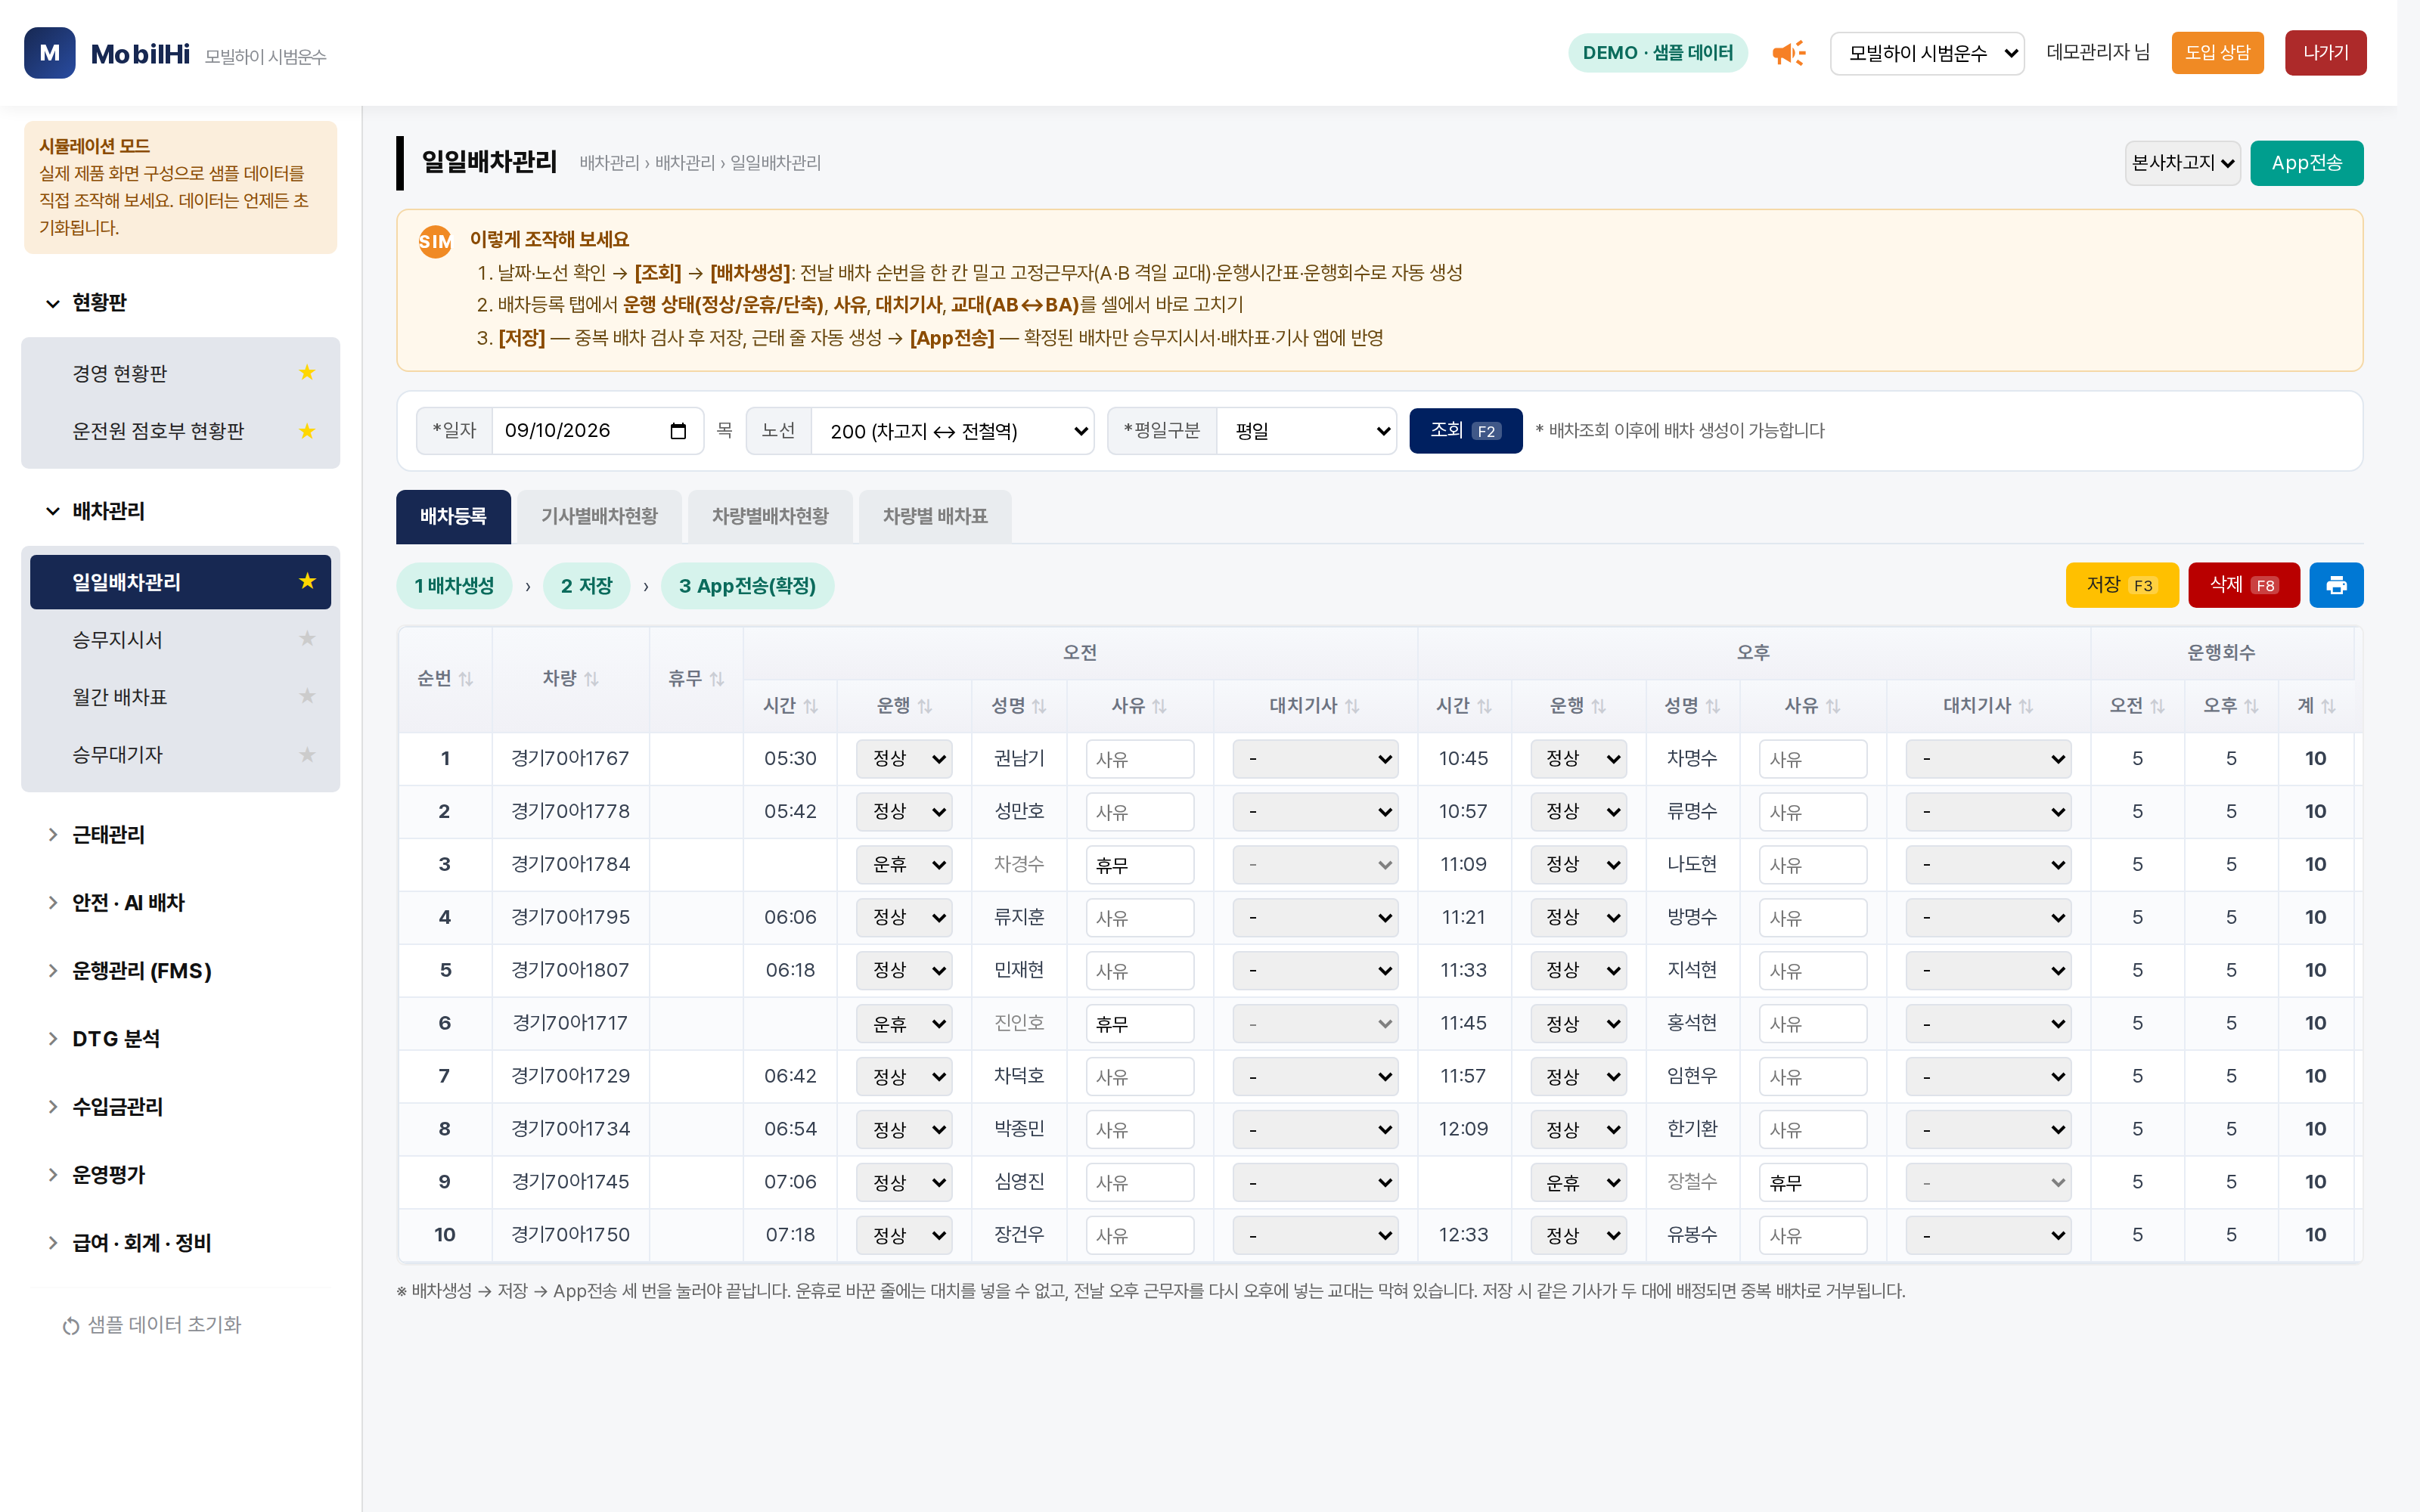This screenshot has width=2420, height=1512.
Task: Collapse the 배차관리 sidebar section
Action: (180, 511)
